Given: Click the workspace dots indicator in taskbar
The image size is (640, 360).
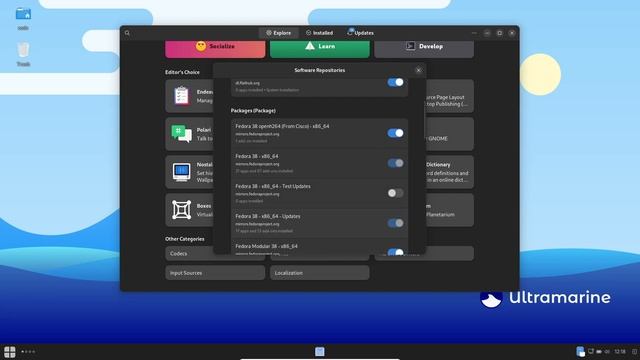Looking at the screenshot, I should click(28, 351).
